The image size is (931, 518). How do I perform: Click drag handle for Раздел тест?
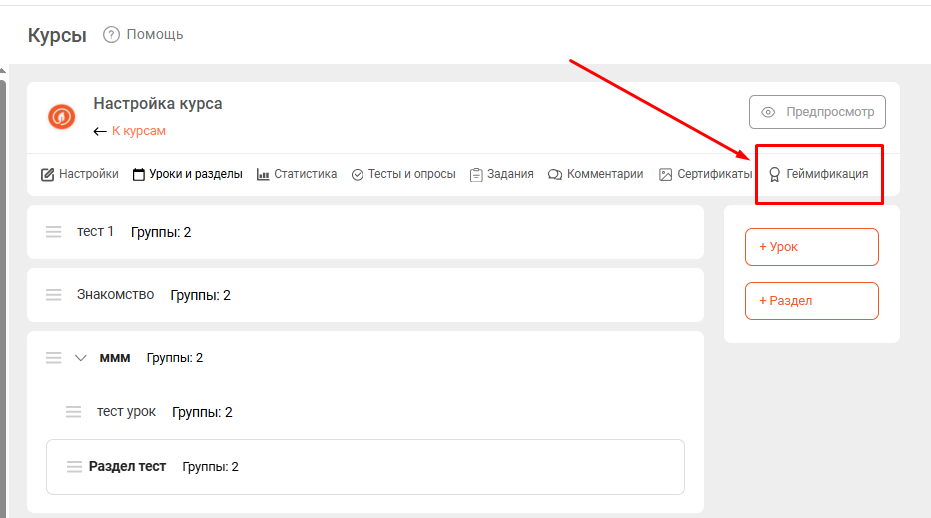[74, 467]
